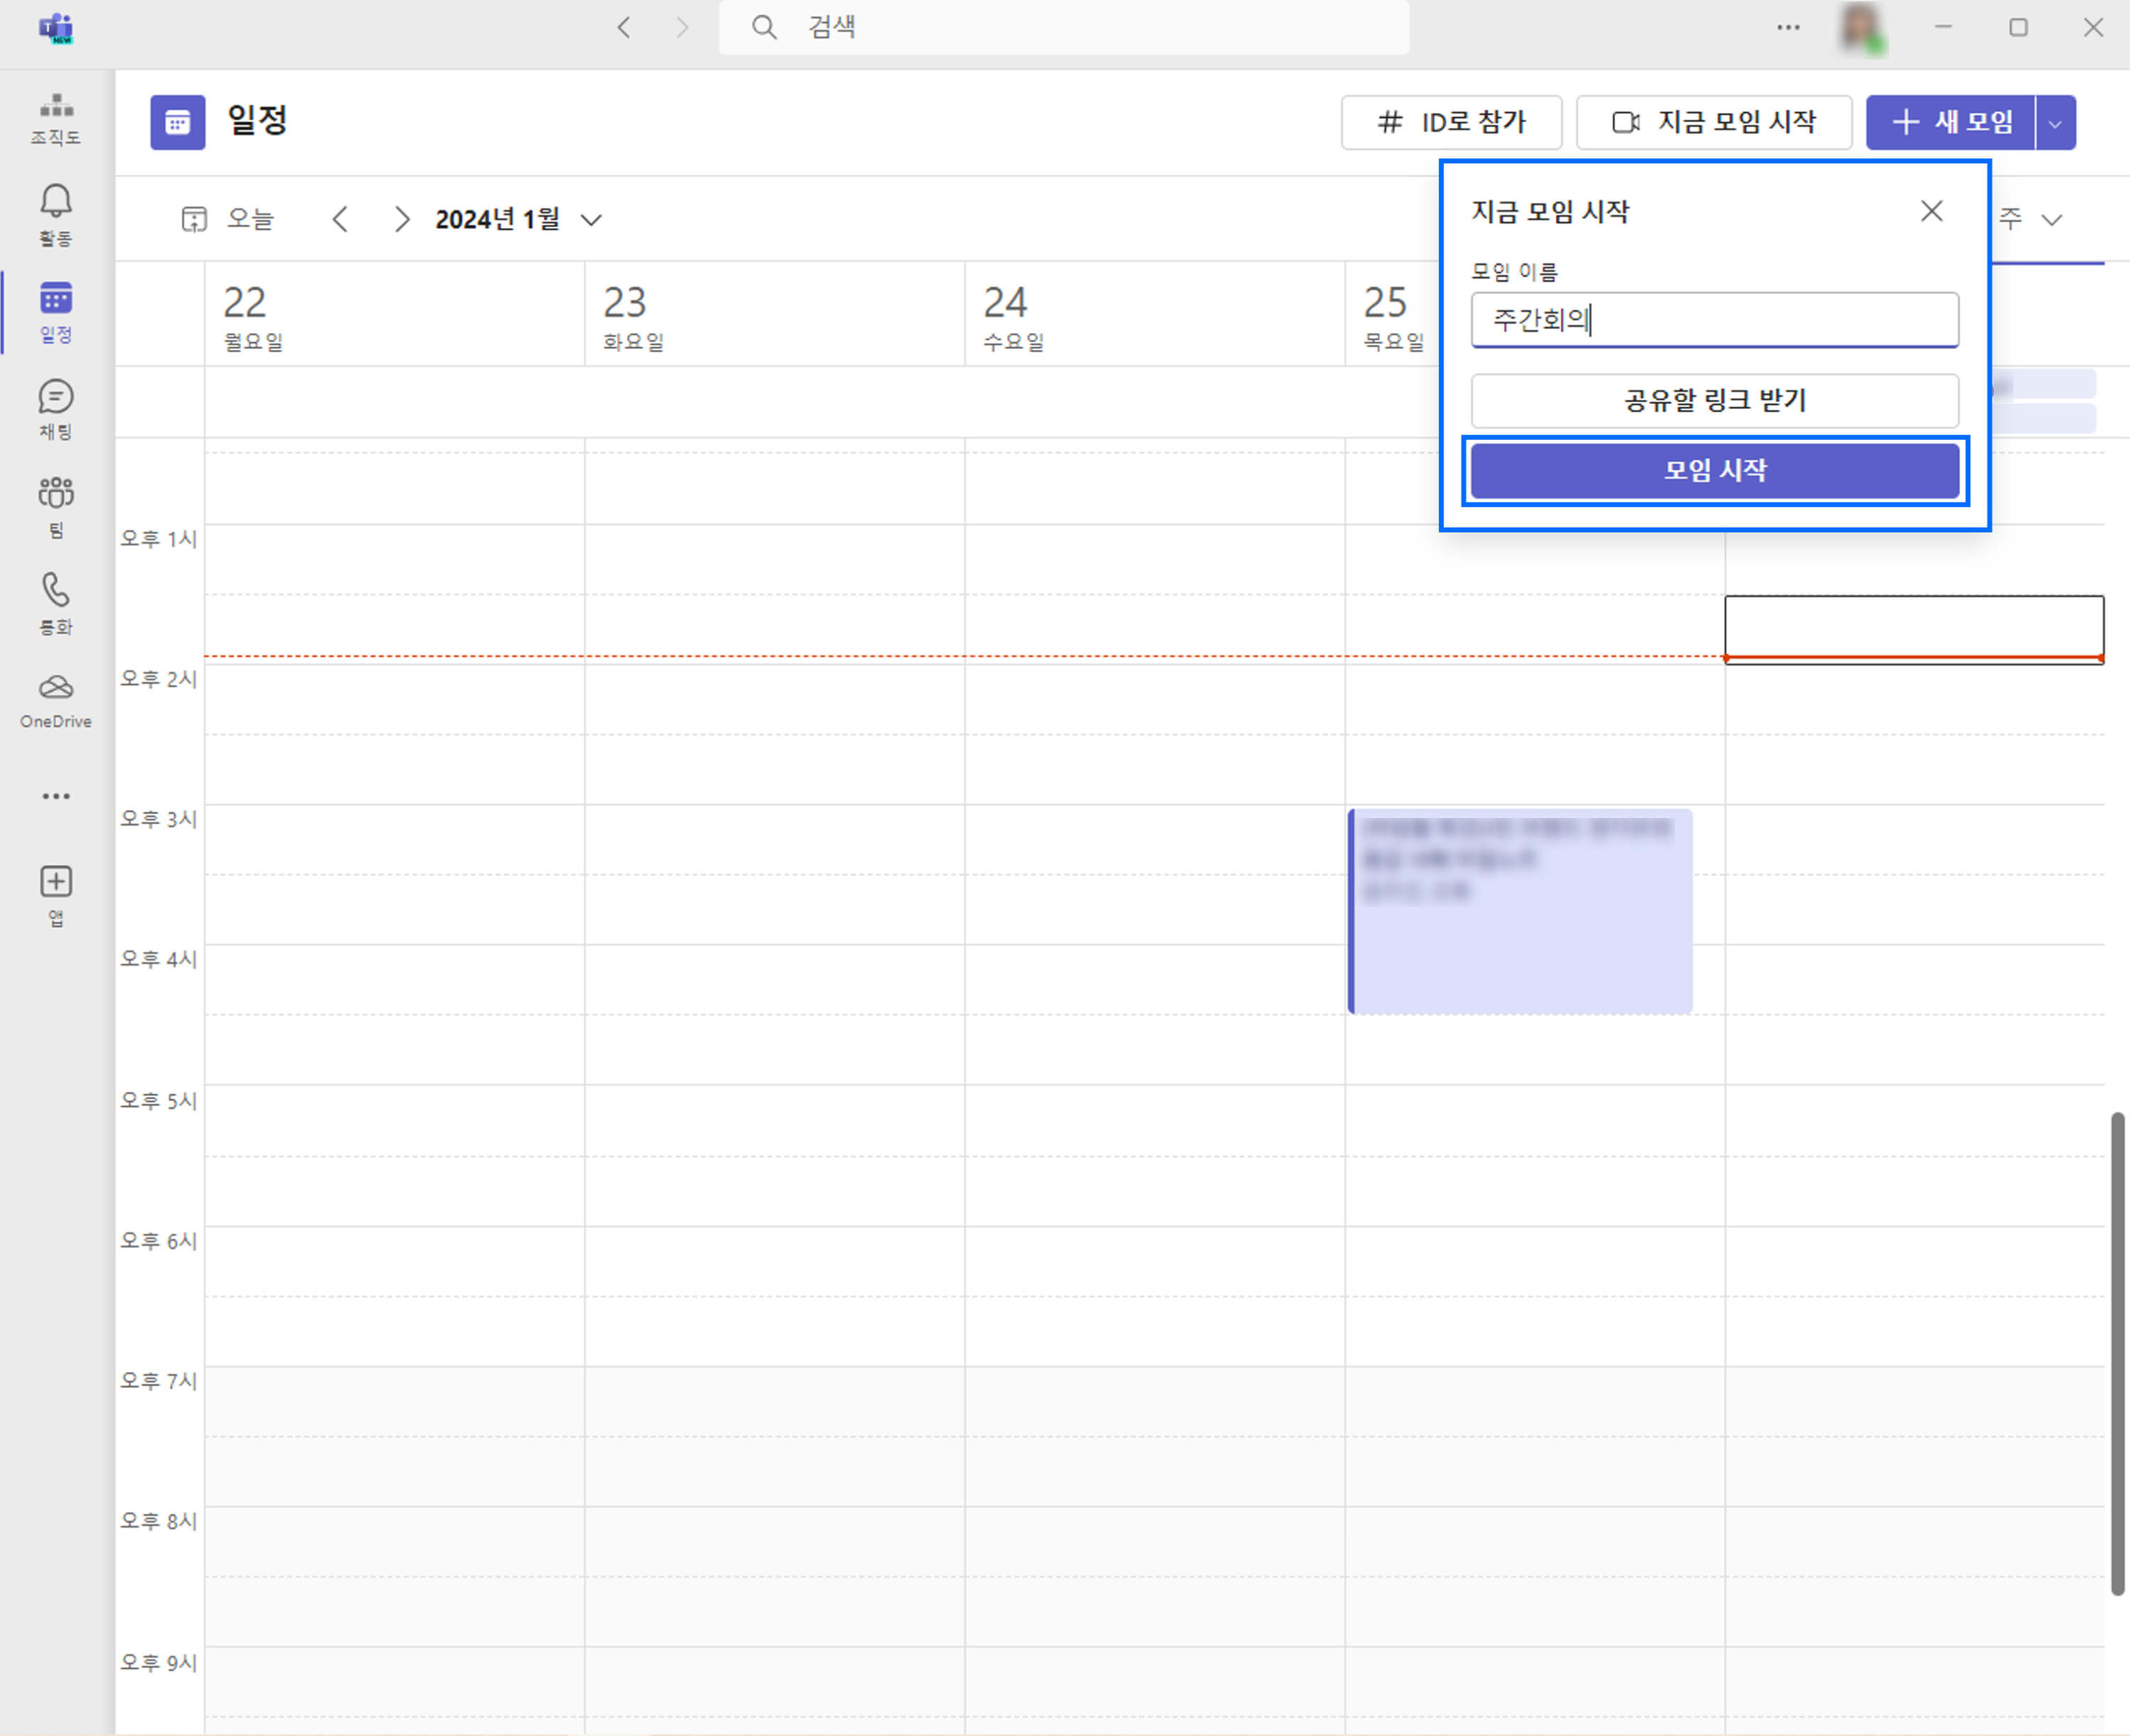Open the OneDrive cloud icon
Screen dimensions: 2130x1736
(x=56, y=699)
